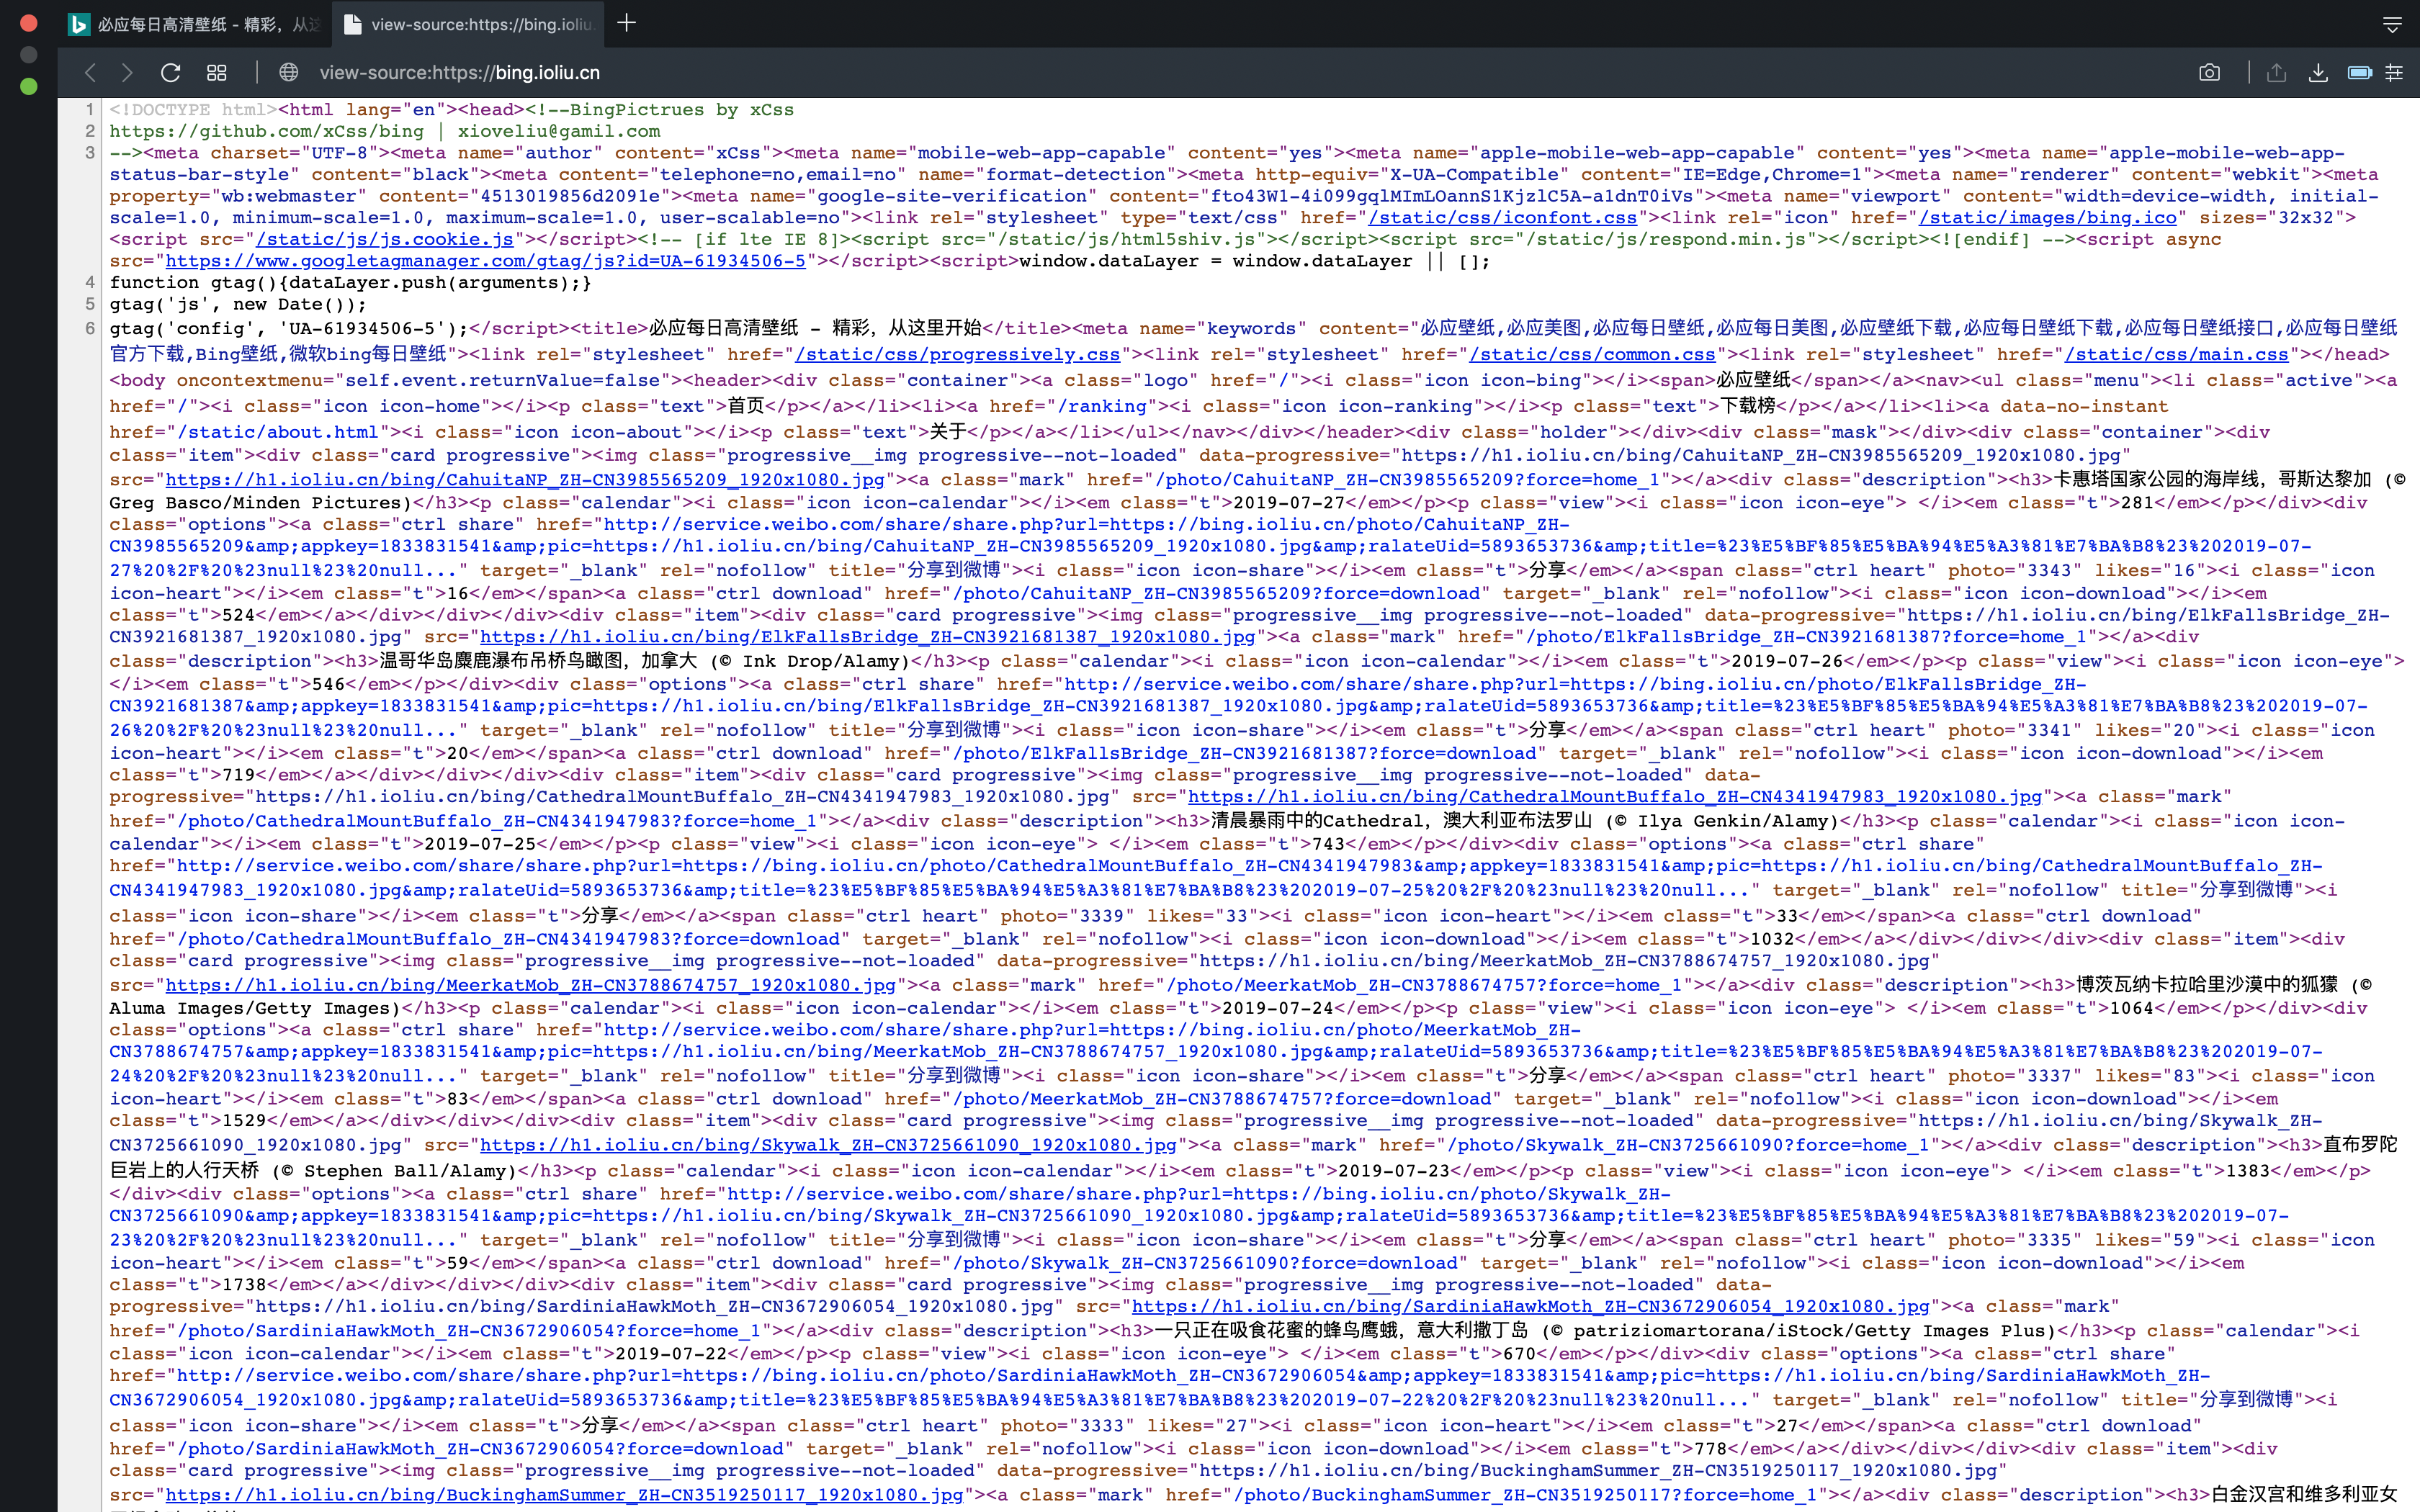
Task: Expand the tab list dropdown at top right
Action: coord(2392,24)
